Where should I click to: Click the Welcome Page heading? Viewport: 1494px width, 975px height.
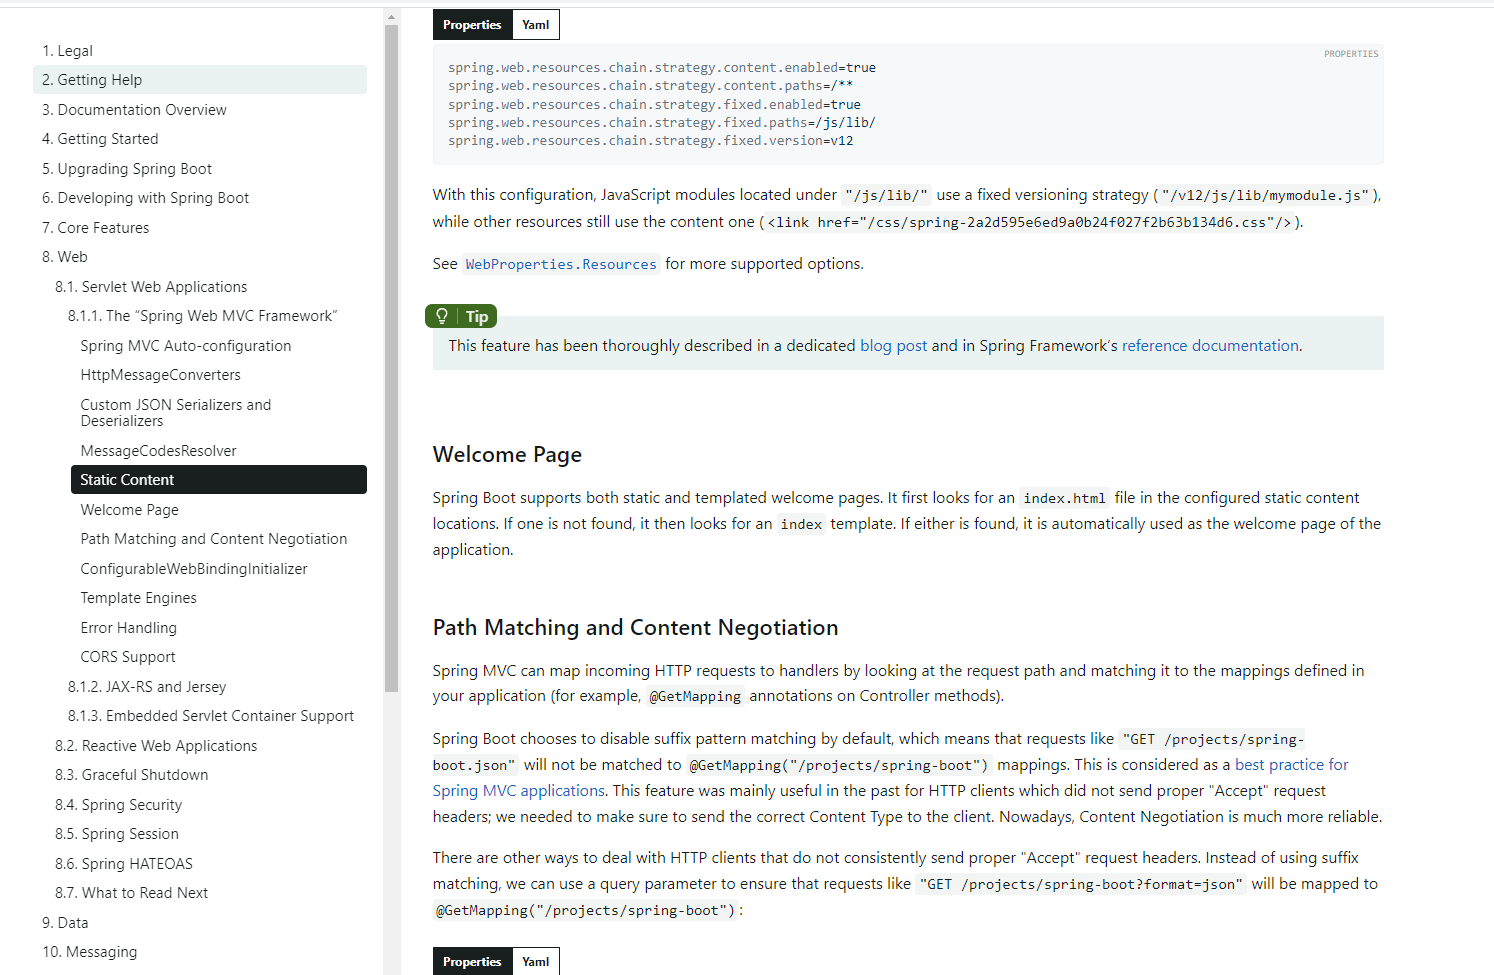click(x=507, y=455)
